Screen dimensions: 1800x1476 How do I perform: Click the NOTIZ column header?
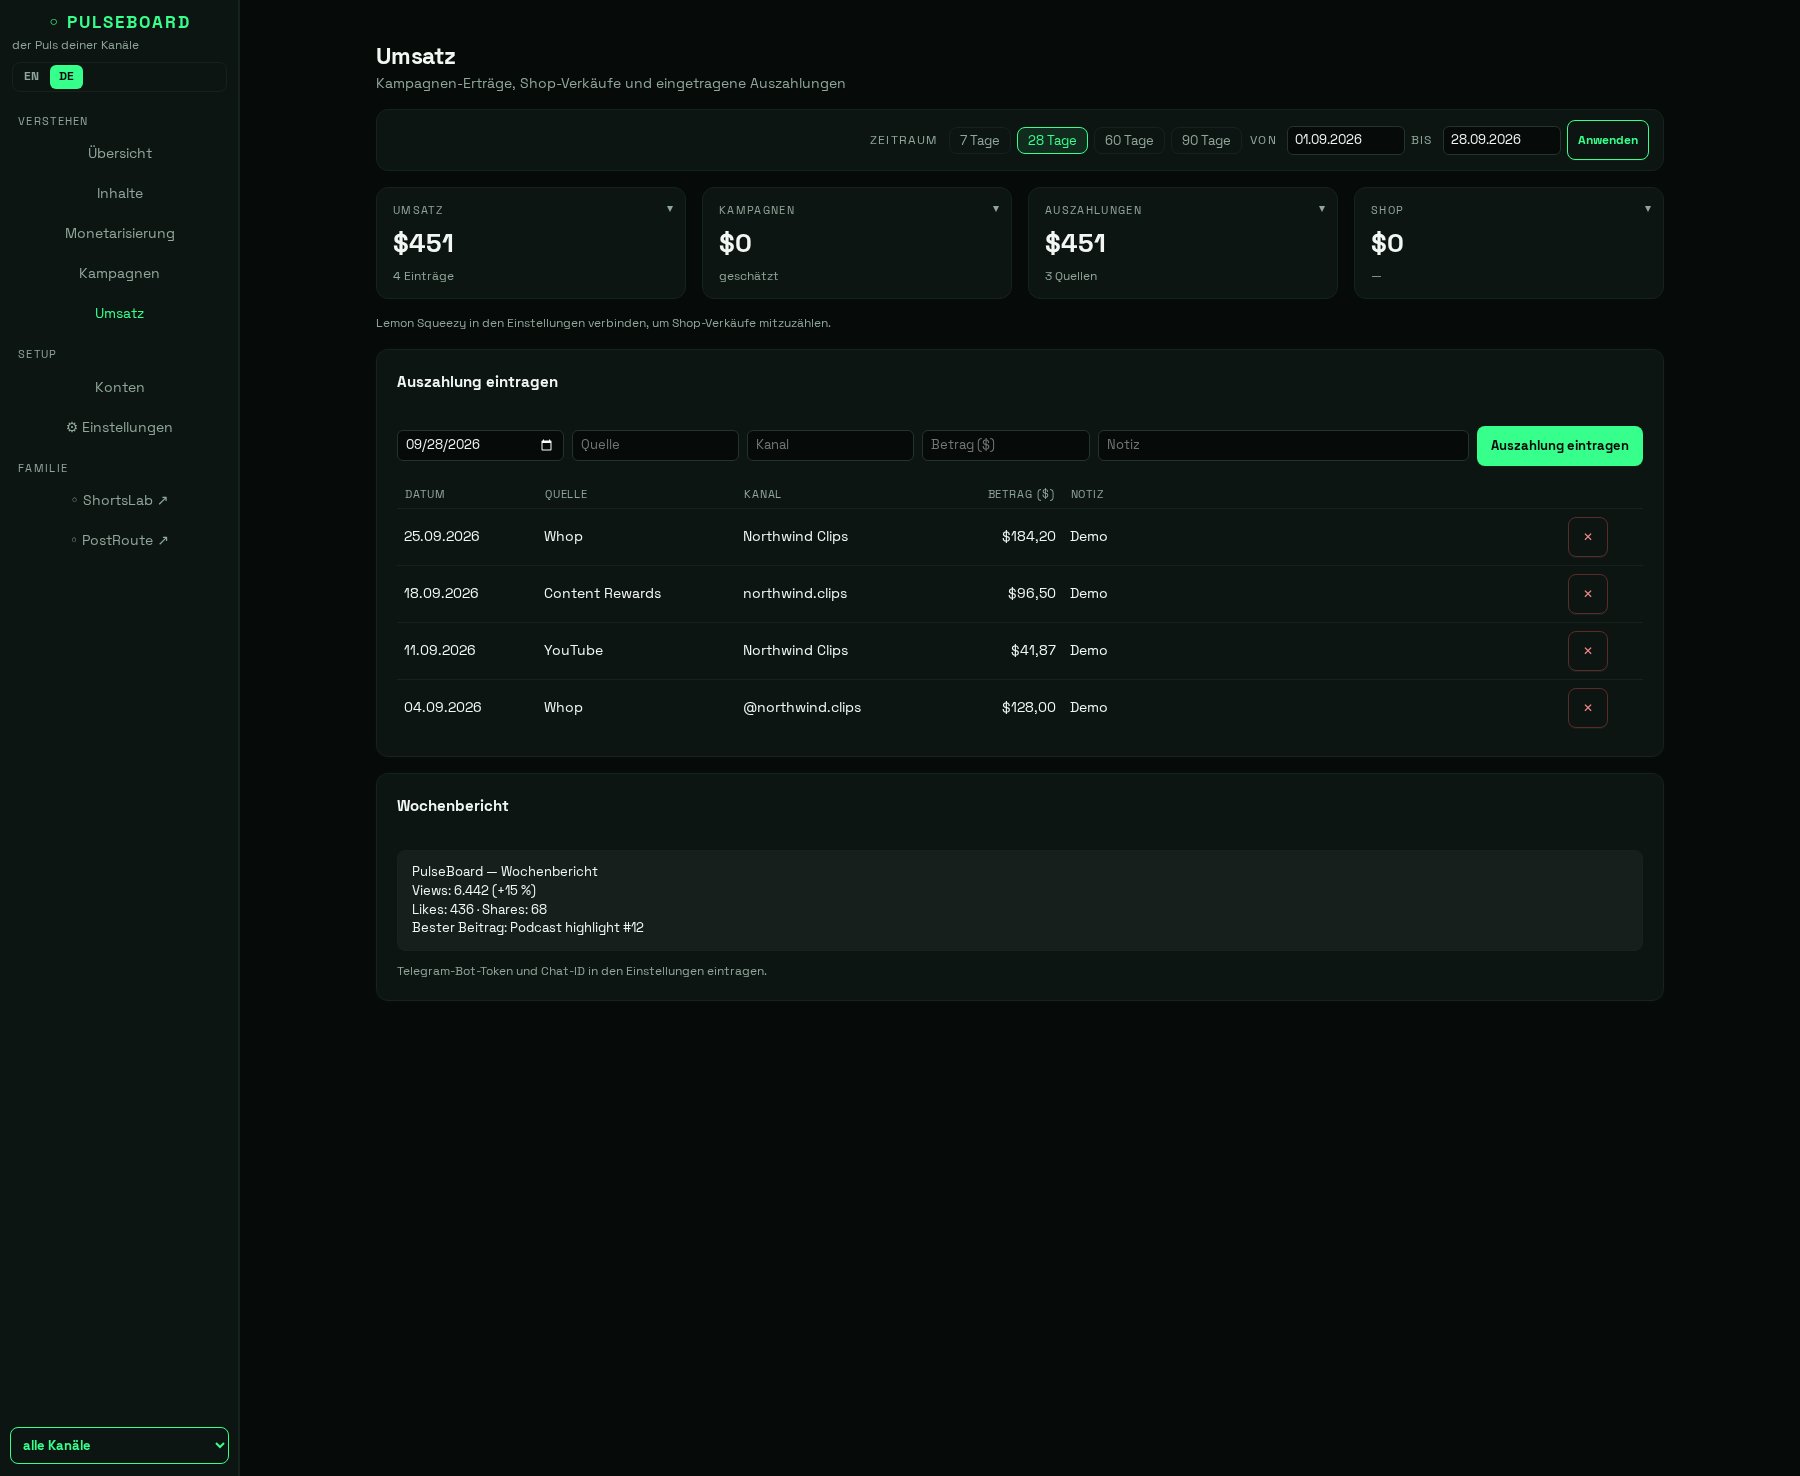(x=1087, y=495)
